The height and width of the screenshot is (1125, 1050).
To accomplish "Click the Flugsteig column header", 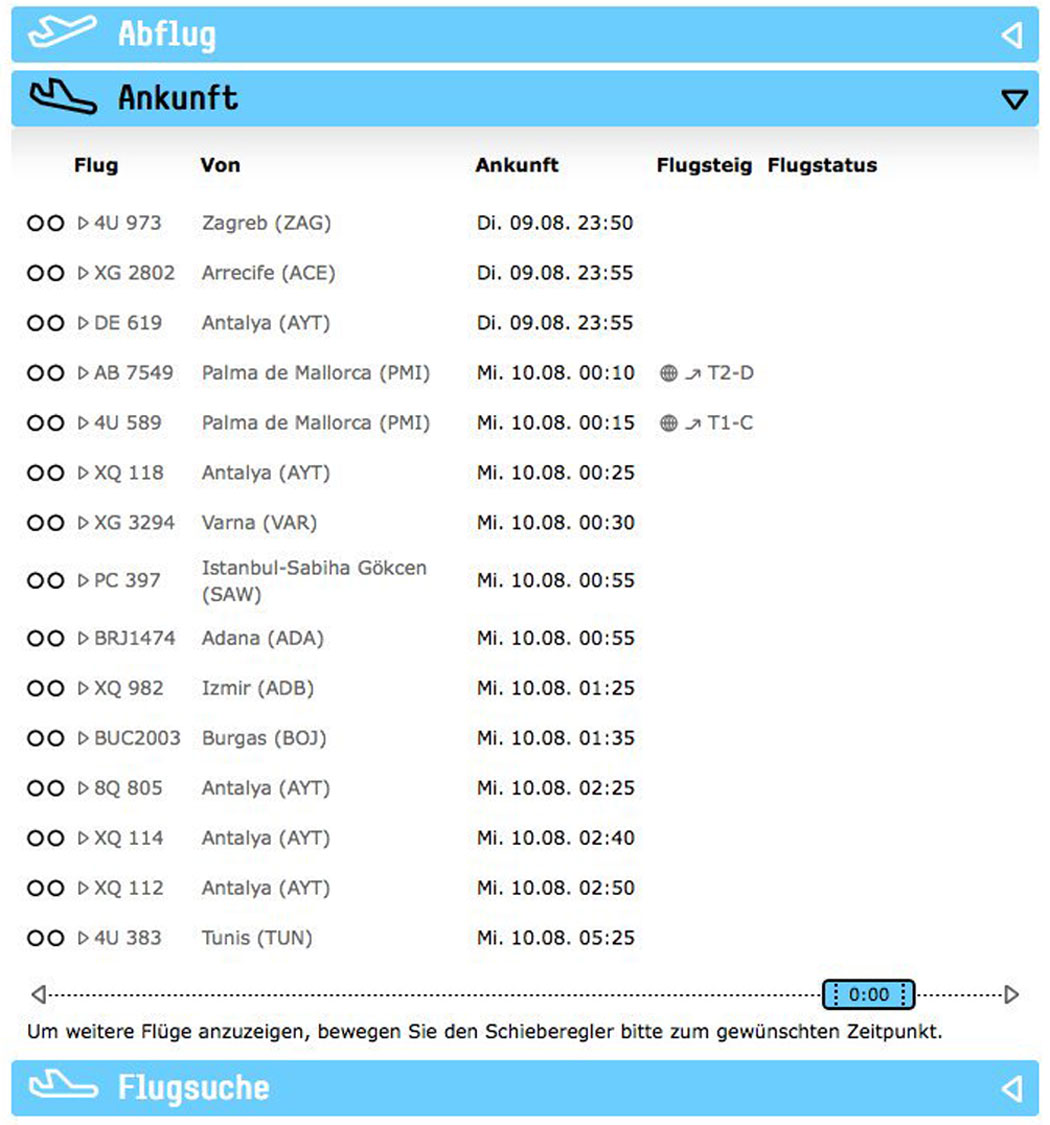I will (x=705, y=166).
